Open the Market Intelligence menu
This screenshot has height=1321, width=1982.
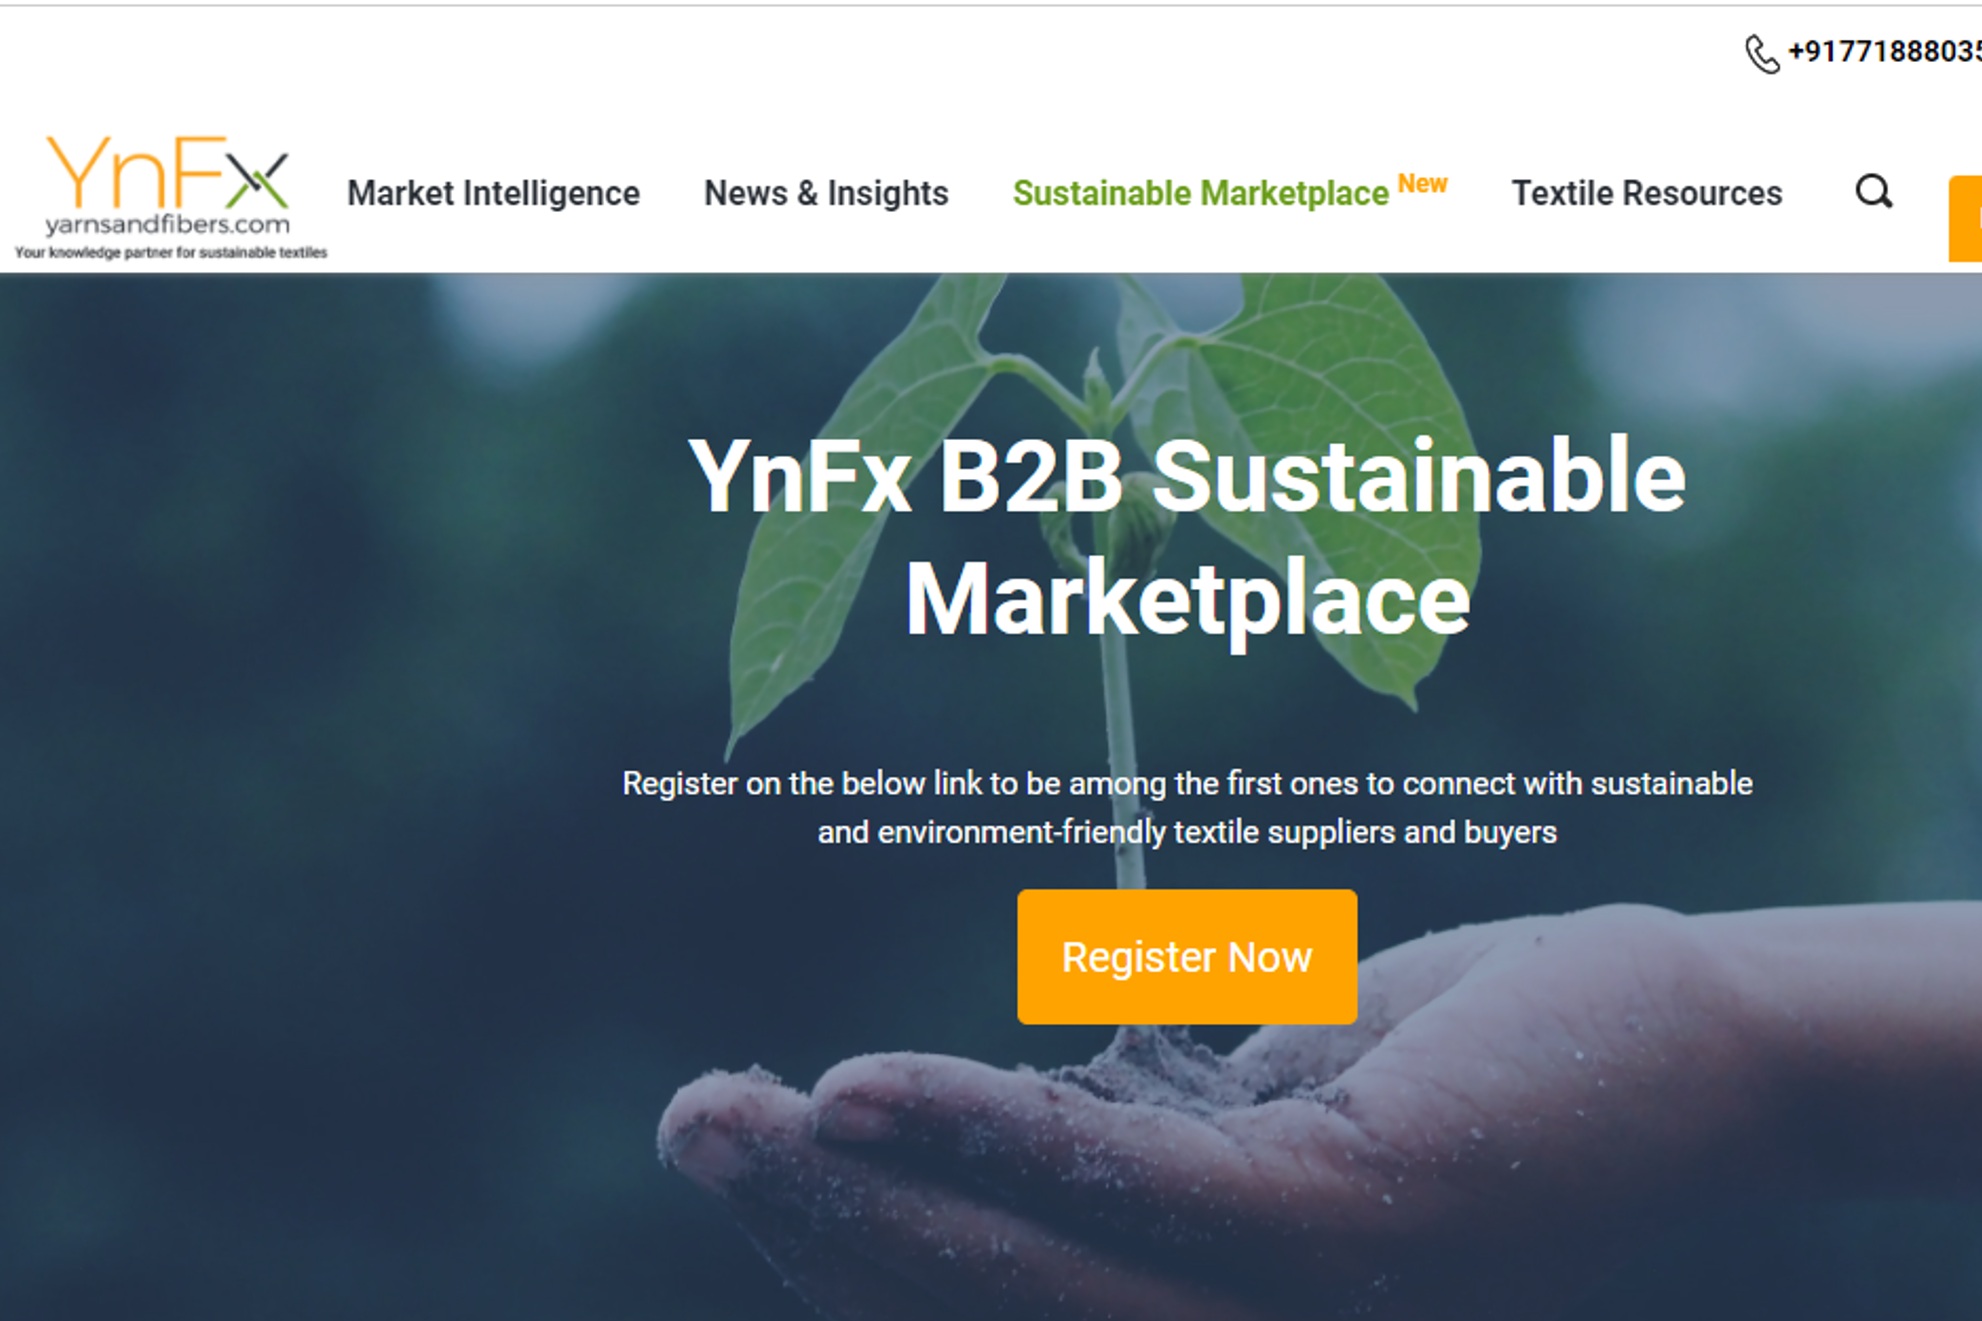coord(493,193)
